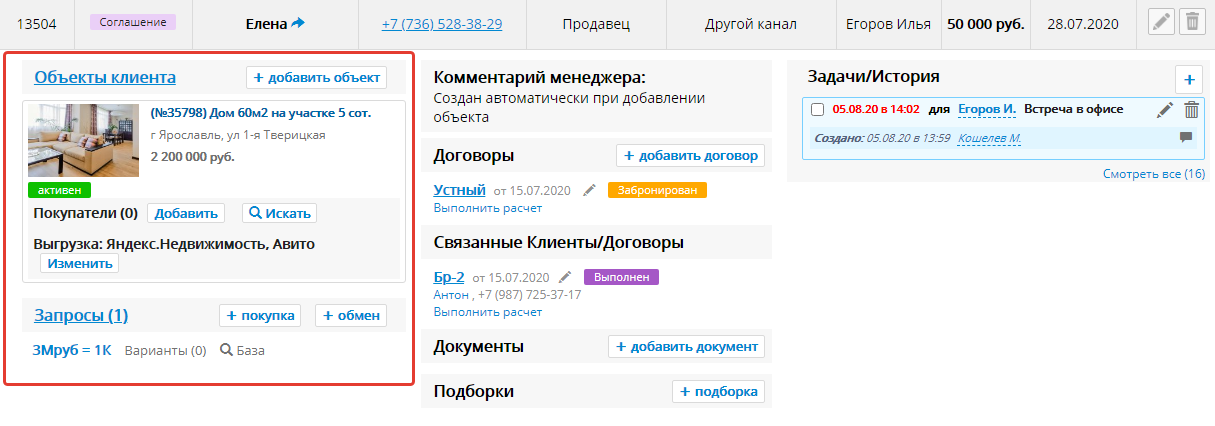The image size is (1215, 426).
Task: Click phone number +7 (736) 528-38-29
Action: pyautogui.click(x=442, y=24)
